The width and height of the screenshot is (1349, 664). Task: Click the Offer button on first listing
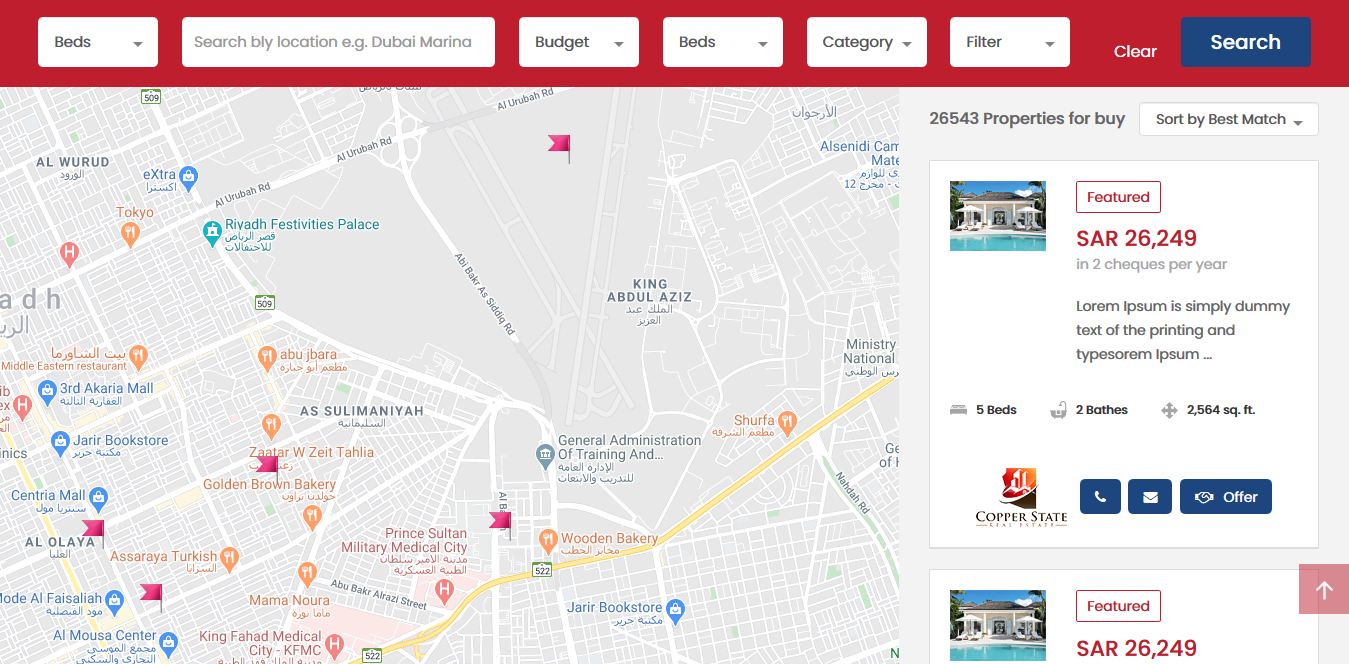[1226, 497]
